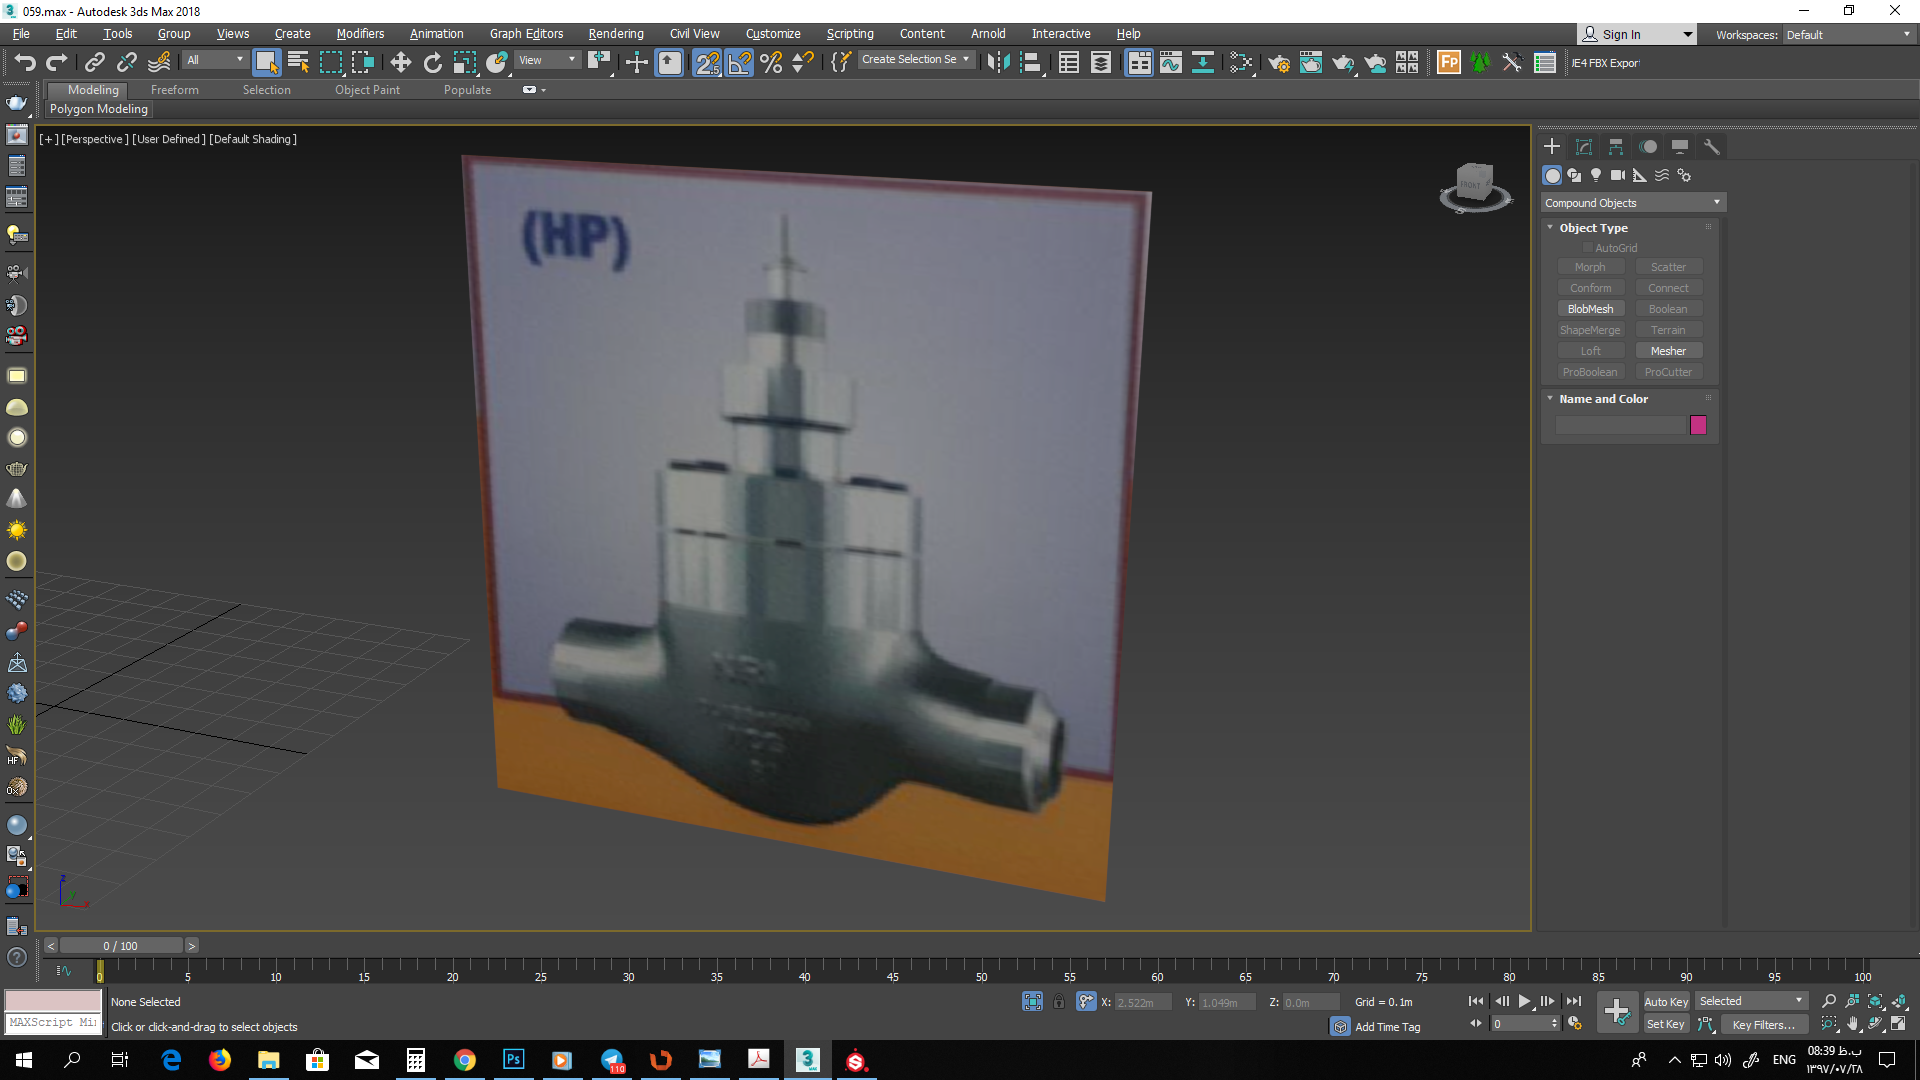Open the Modify panel tab
Image resolution: width=1920 pixels, height=1080 pixels.
1584,147
